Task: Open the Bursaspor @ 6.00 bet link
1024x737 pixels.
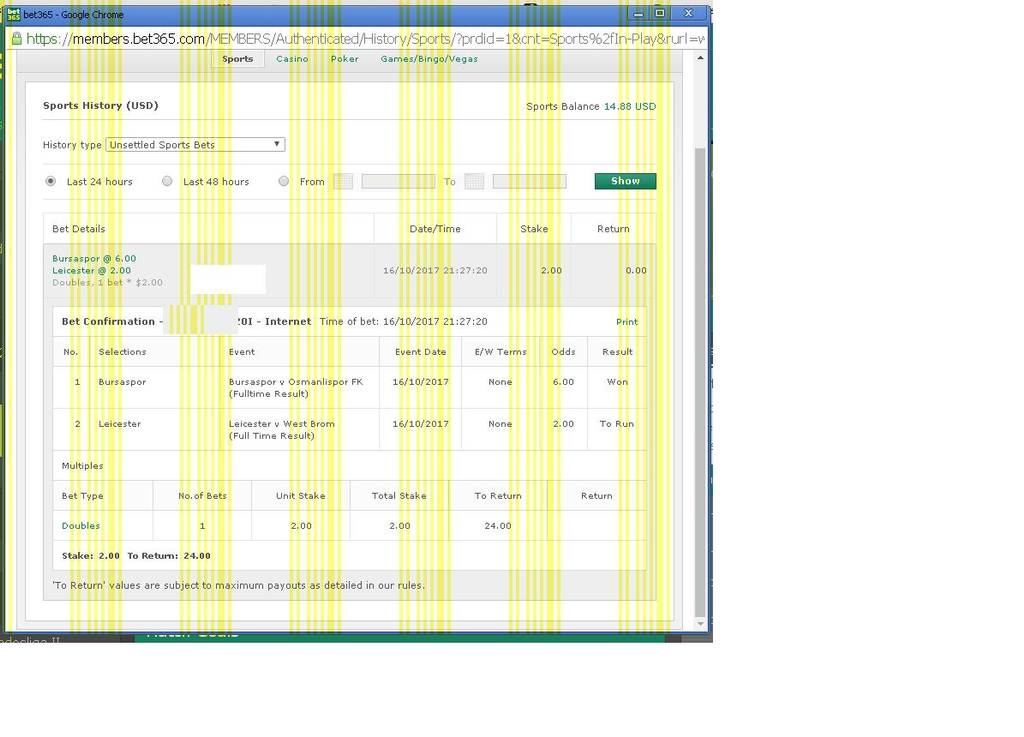Action: [x=94, y=259]
